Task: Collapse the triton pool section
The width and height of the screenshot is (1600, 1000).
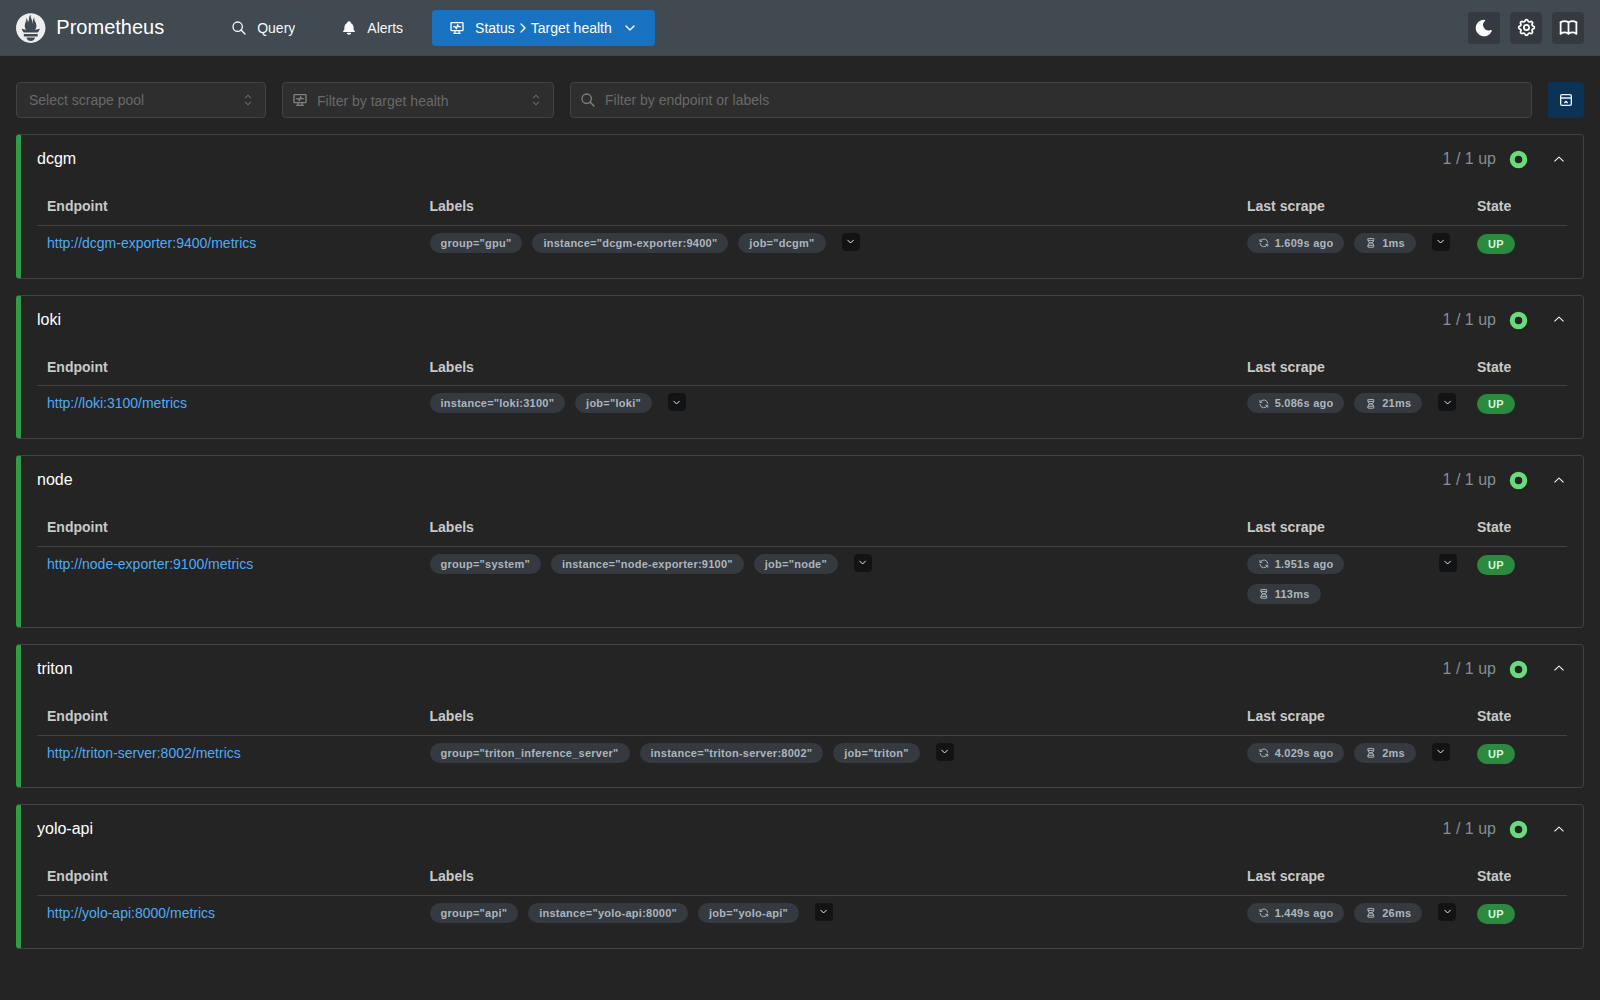Action: 1559,669
